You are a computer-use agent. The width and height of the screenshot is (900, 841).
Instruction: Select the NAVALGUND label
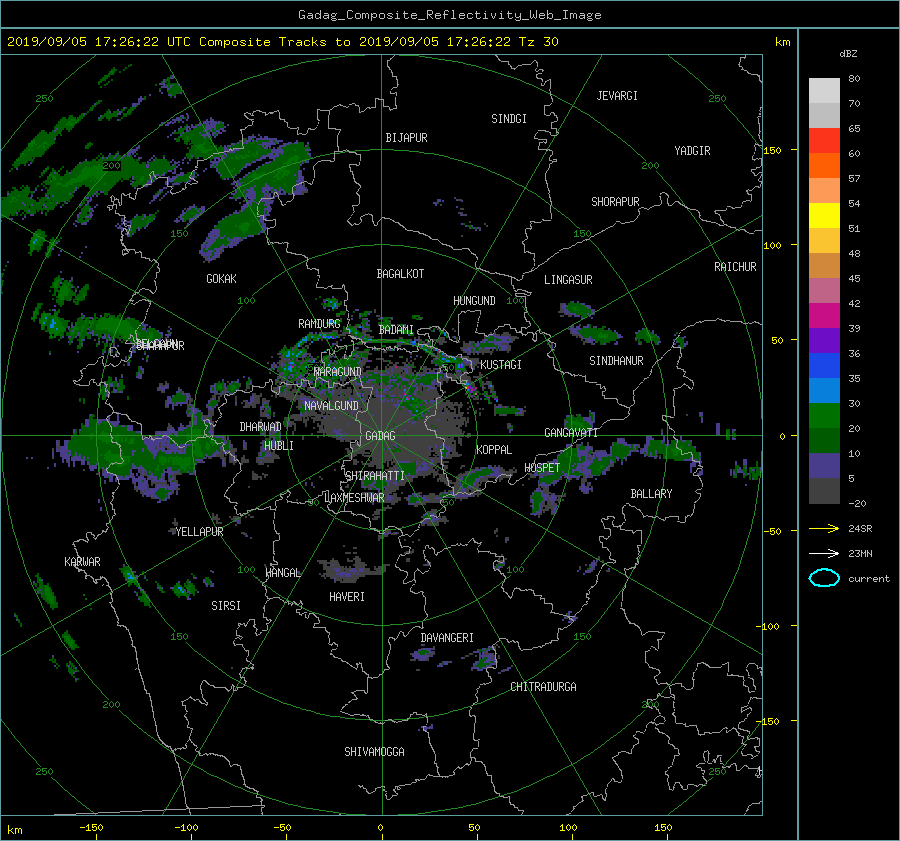coord(331,406)
